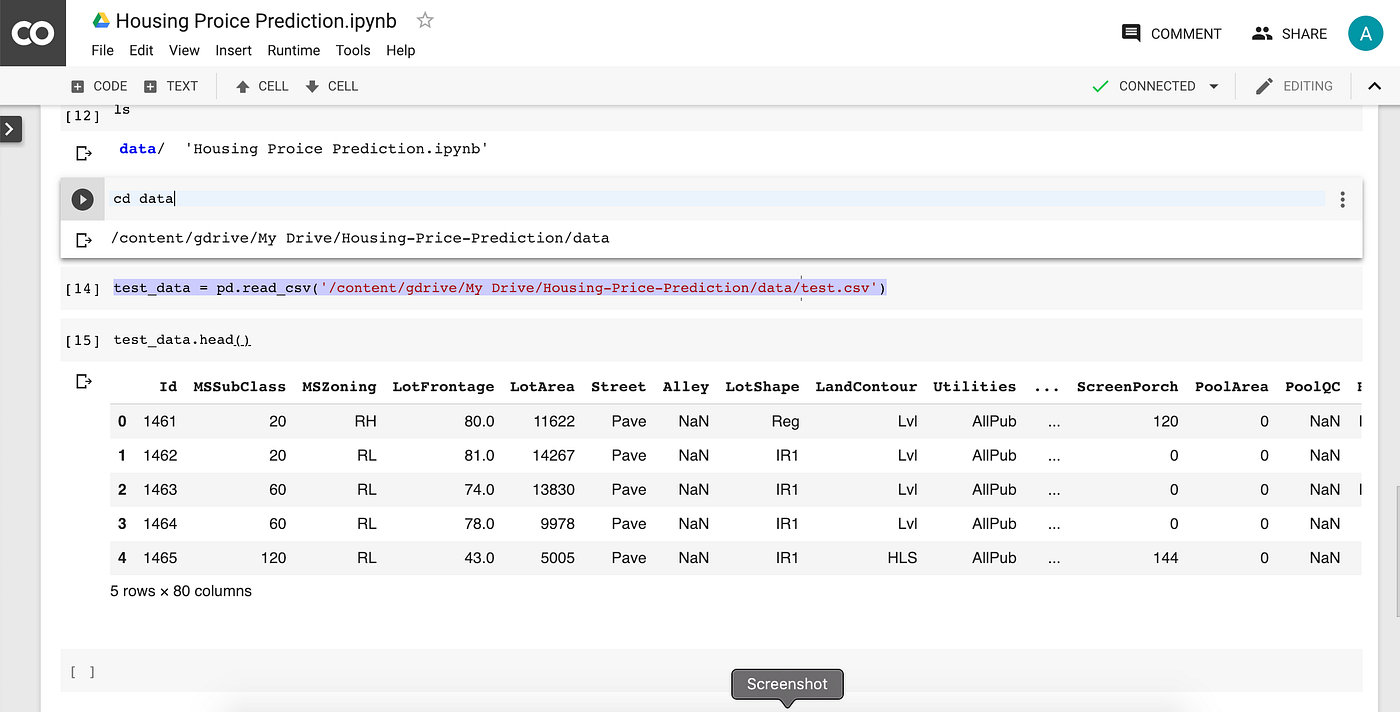Screen dimensions: 1400x712
Task: Open the CONNECTED runtime dropdown arrow
Action: 1214,86
